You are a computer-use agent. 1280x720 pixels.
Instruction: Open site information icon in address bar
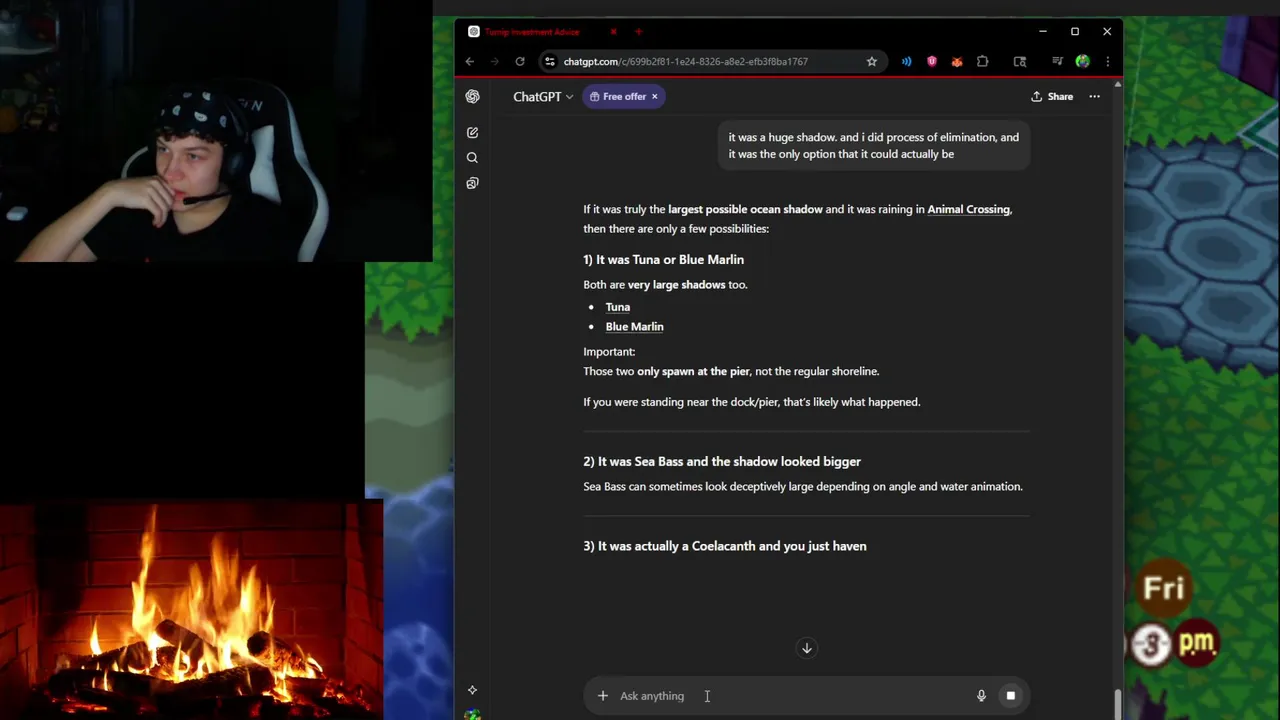click(549, 61)
